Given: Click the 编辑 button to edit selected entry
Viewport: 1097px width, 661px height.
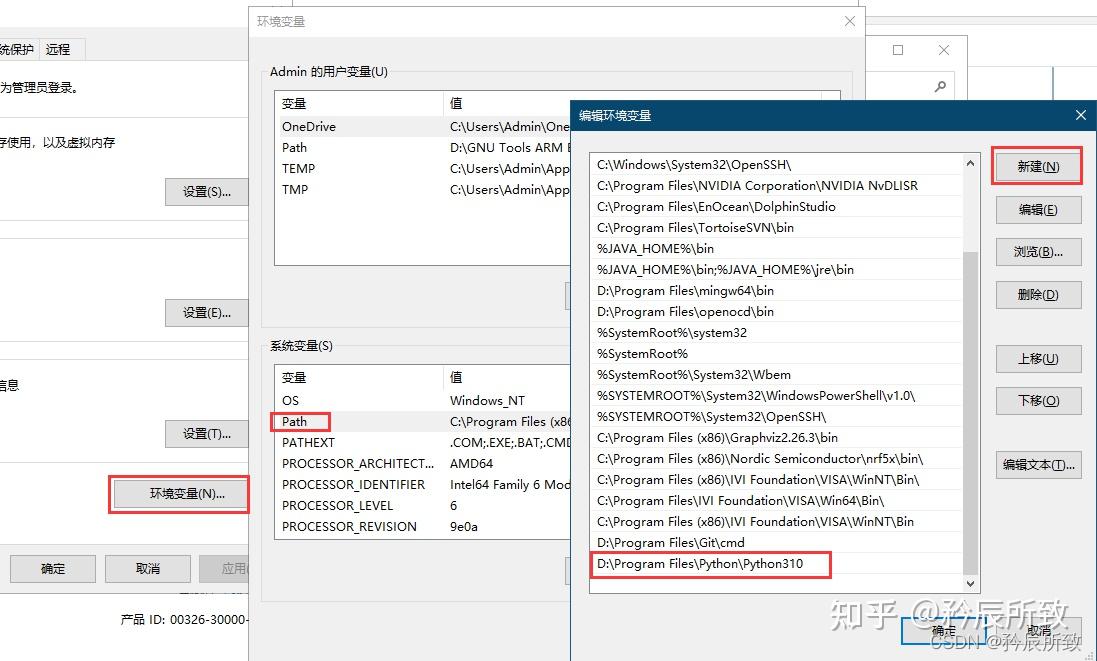Looking at the screenshot, I should [x=1036, y=209].
